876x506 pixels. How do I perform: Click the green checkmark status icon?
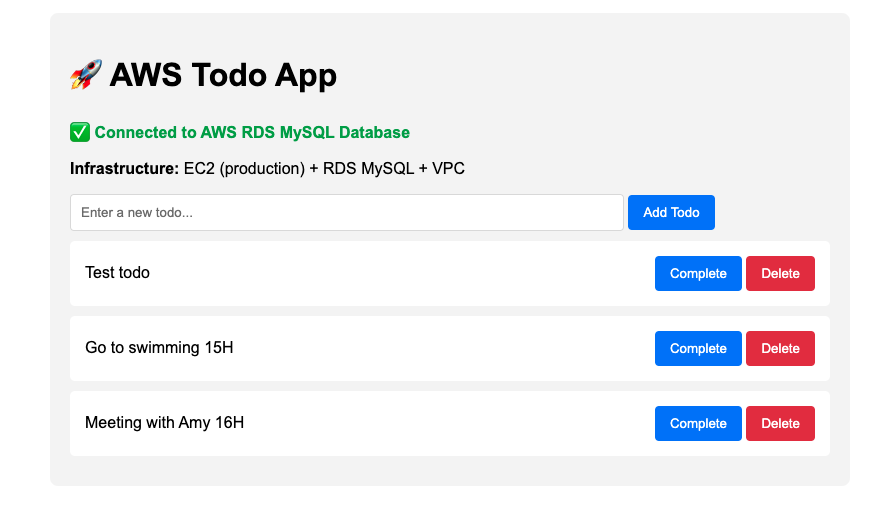(x=80, y=132)
